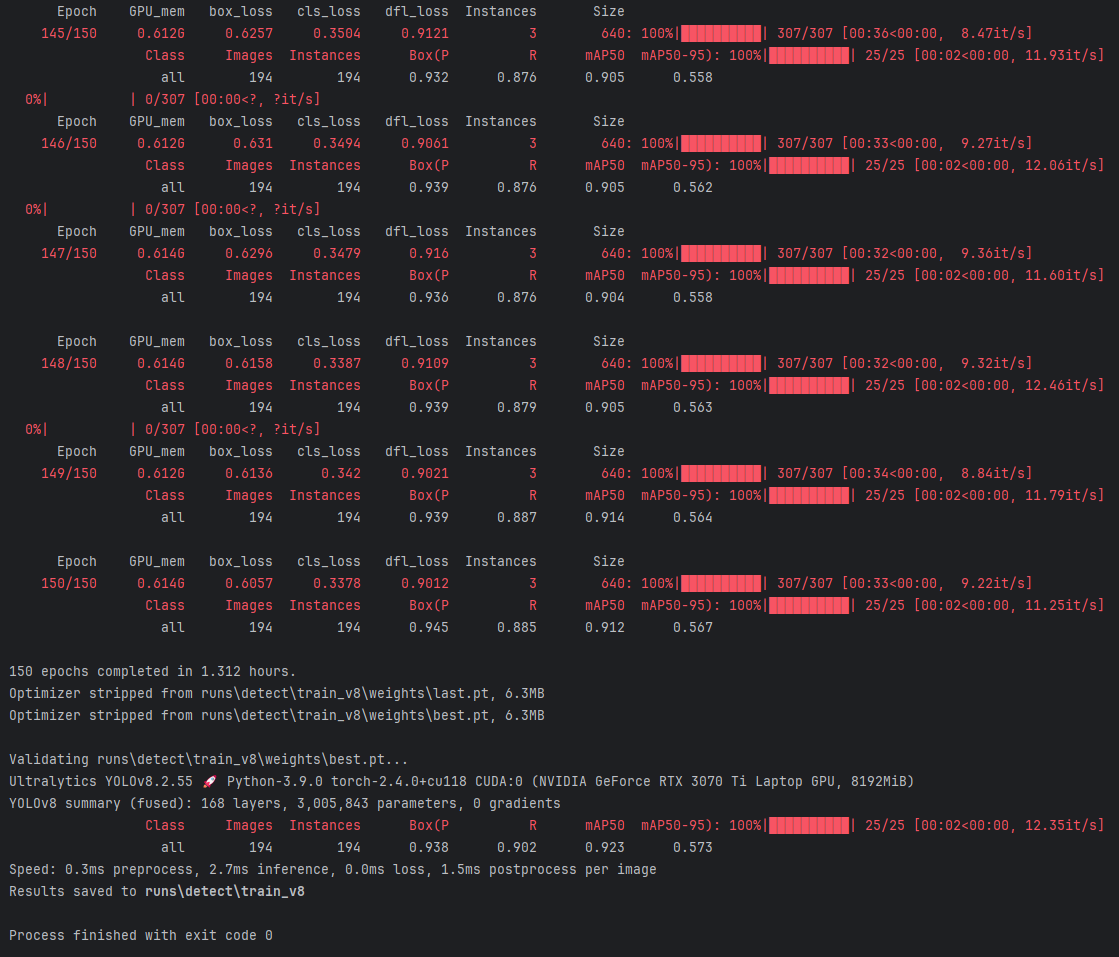
Task: Click epoch counter 150/150
Action: point(69,583)
